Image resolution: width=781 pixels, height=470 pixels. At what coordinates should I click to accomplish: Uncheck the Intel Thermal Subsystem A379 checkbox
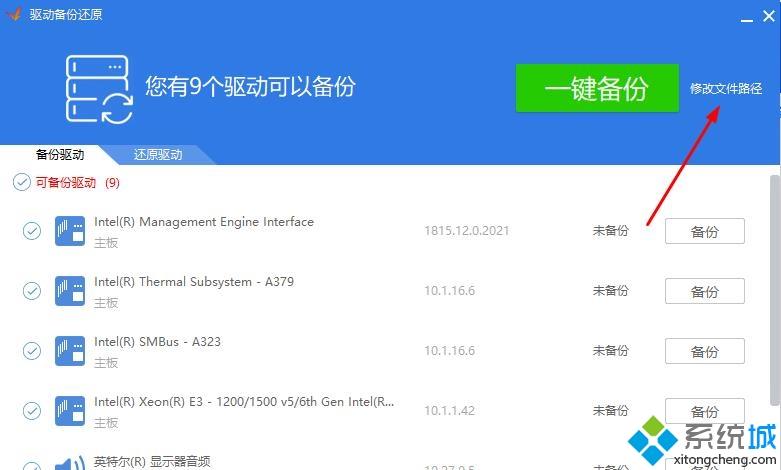tap(32, 291)
